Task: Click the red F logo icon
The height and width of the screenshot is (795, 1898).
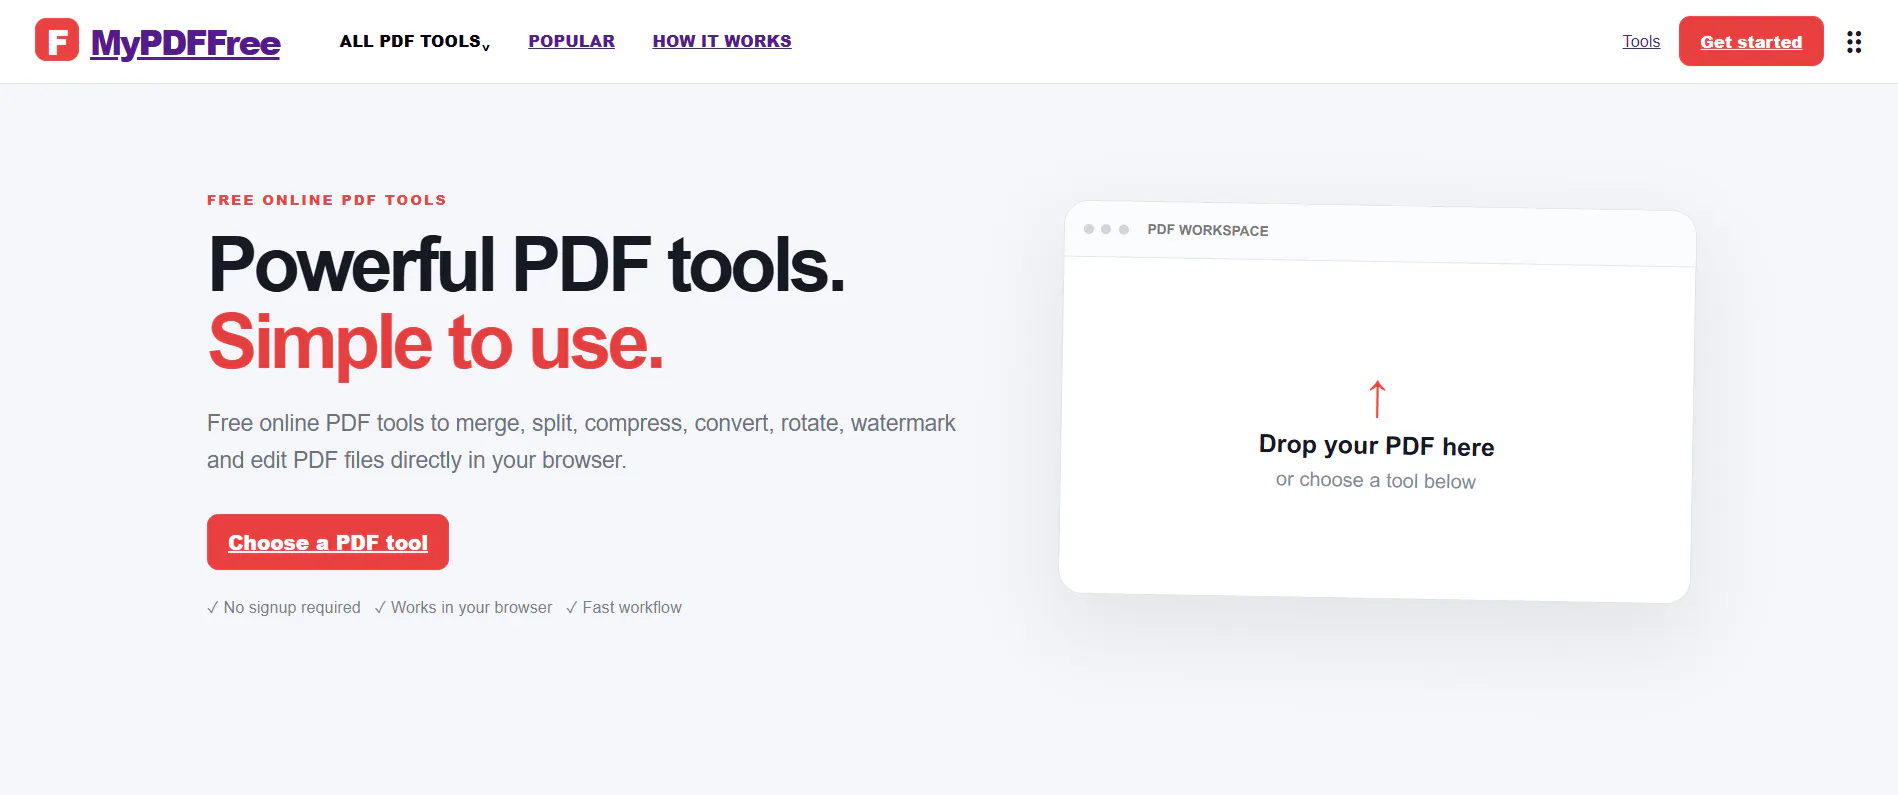Action: coord(57,40)
